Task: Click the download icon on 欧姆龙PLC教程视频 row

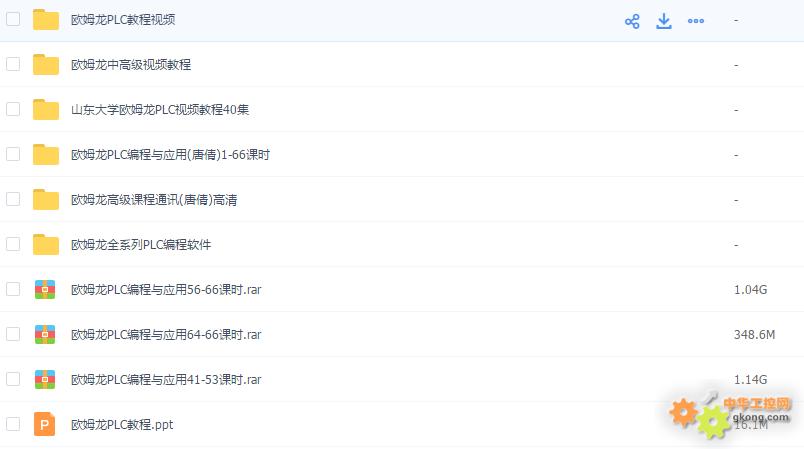Action: [x=664, y=21]
